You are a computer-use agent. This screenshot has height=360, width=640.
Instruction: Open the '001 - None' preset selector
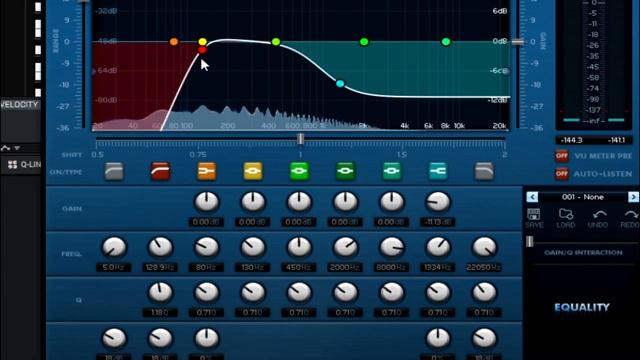coord(582,197)
